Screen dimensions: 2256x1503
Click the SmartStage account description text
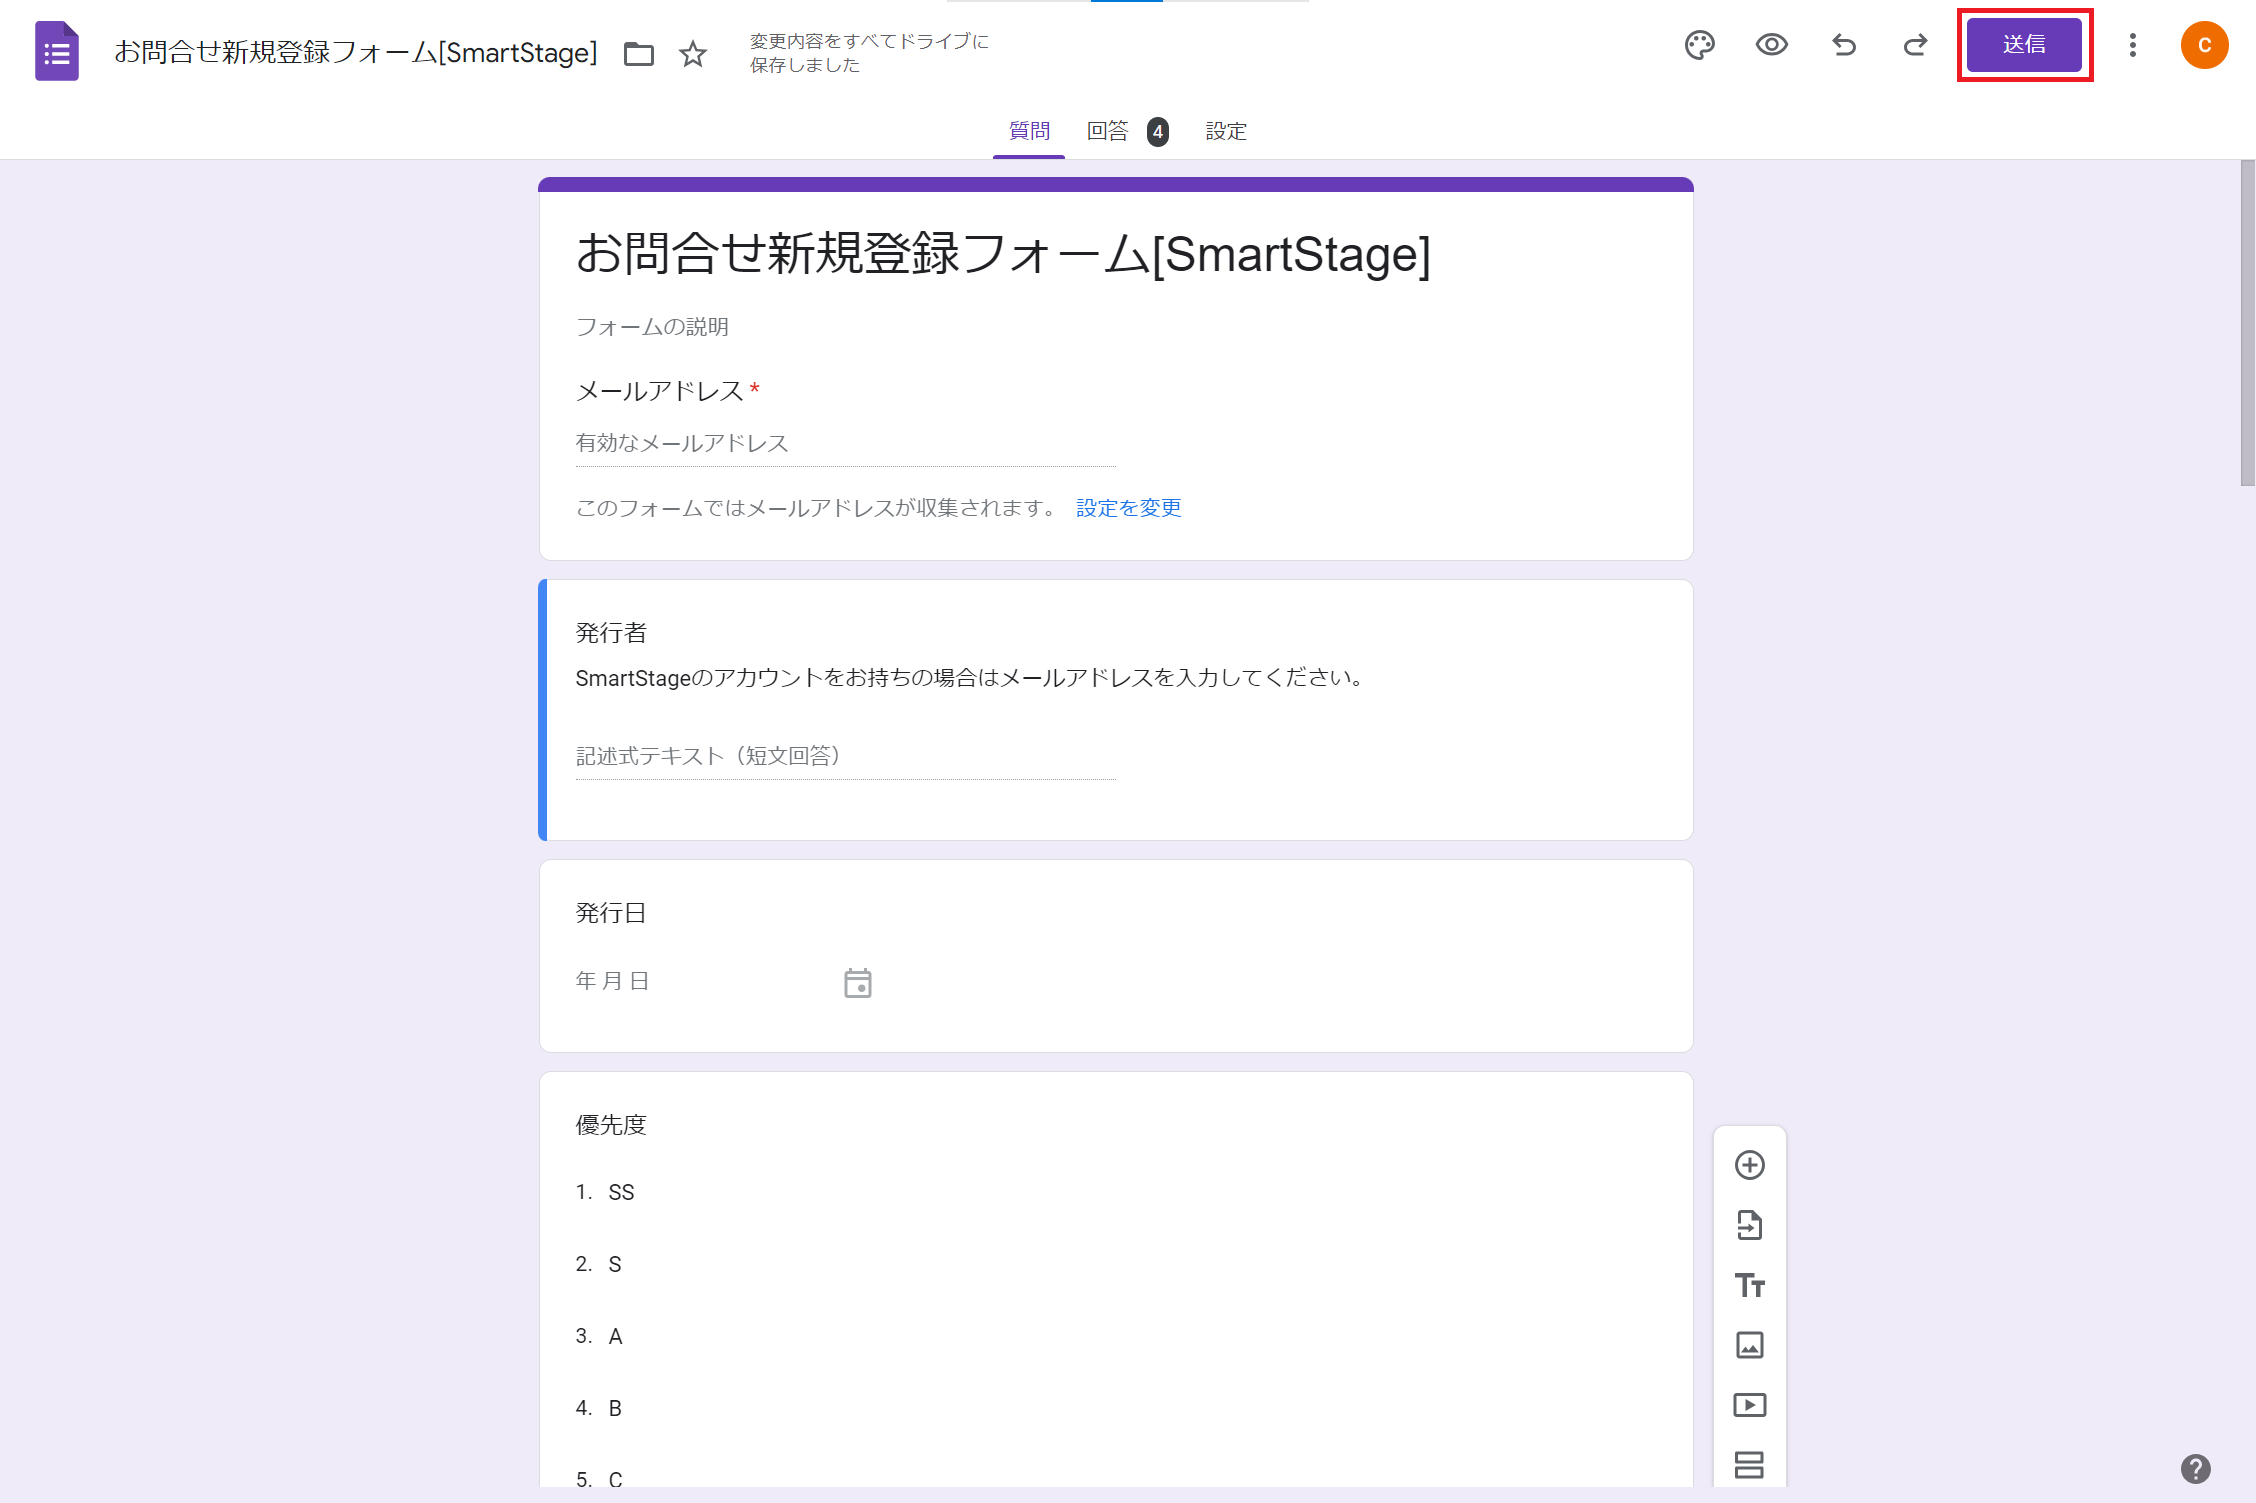coord(971,678)
